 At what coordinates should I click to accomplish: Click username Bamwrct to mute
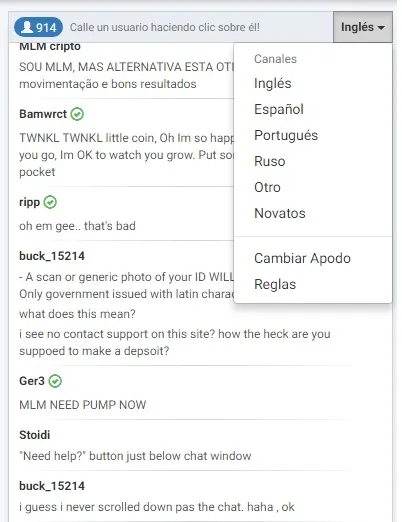coord(43,114)
